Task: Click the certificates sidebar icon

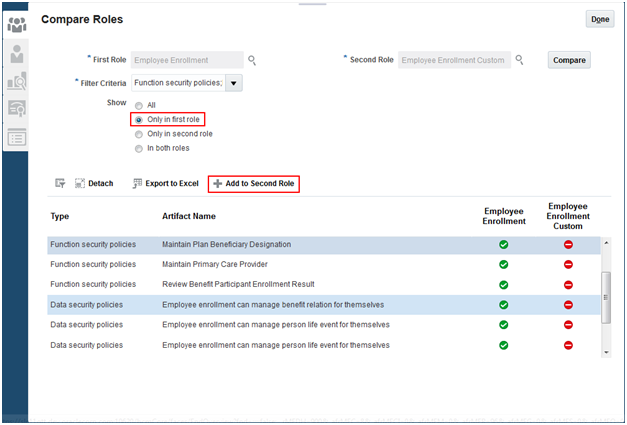Action: pos(16,108)
